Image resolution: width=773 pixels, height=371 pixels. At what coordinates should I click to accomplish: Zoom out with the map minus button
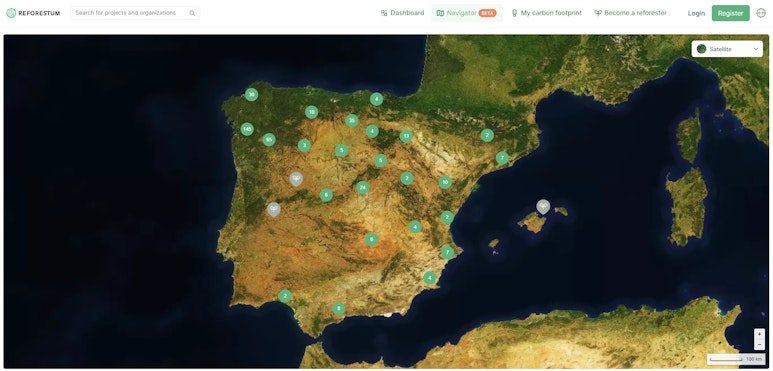coord(759,344)
